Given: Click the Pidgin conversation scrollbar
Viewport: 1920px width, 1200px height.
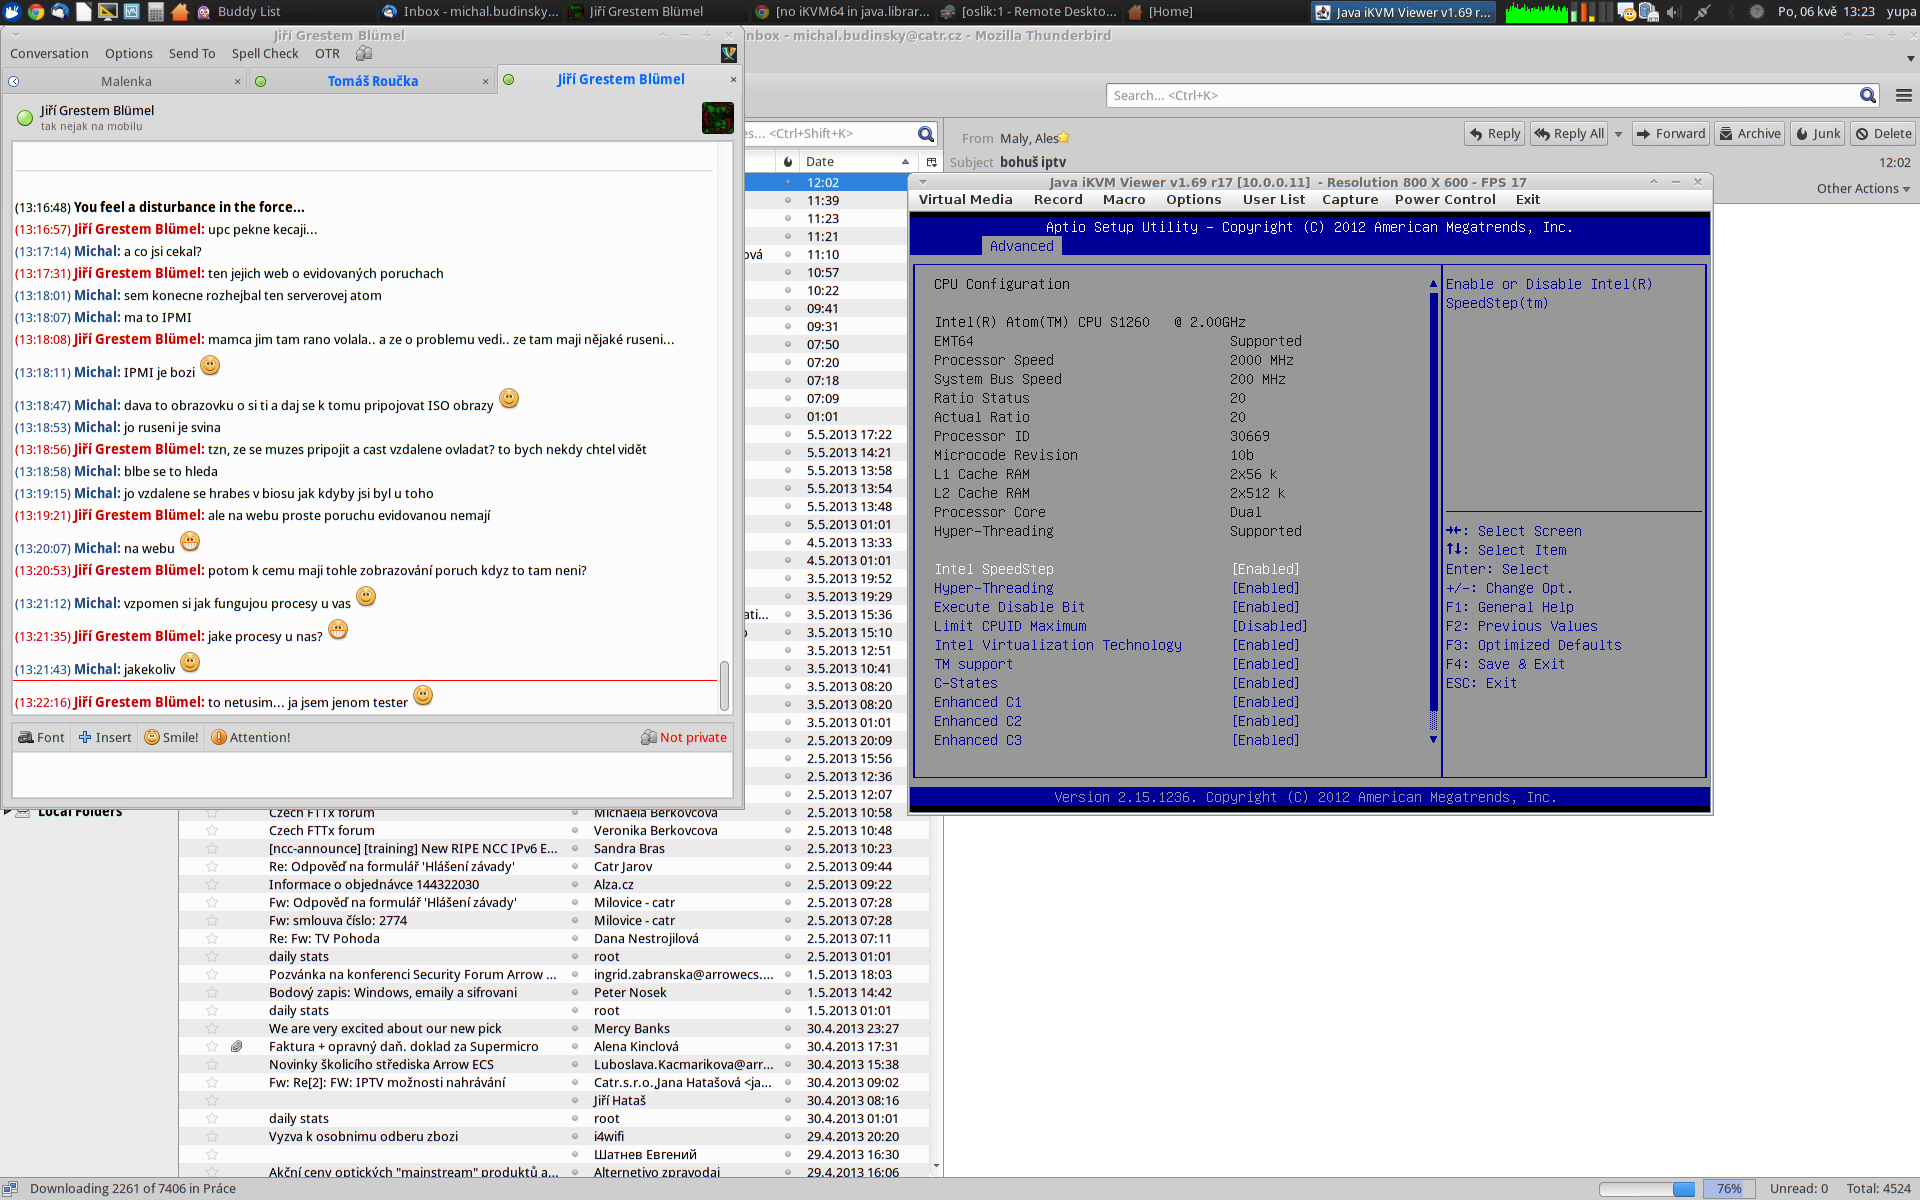Looking at the screenshot, I should [724, 684].
